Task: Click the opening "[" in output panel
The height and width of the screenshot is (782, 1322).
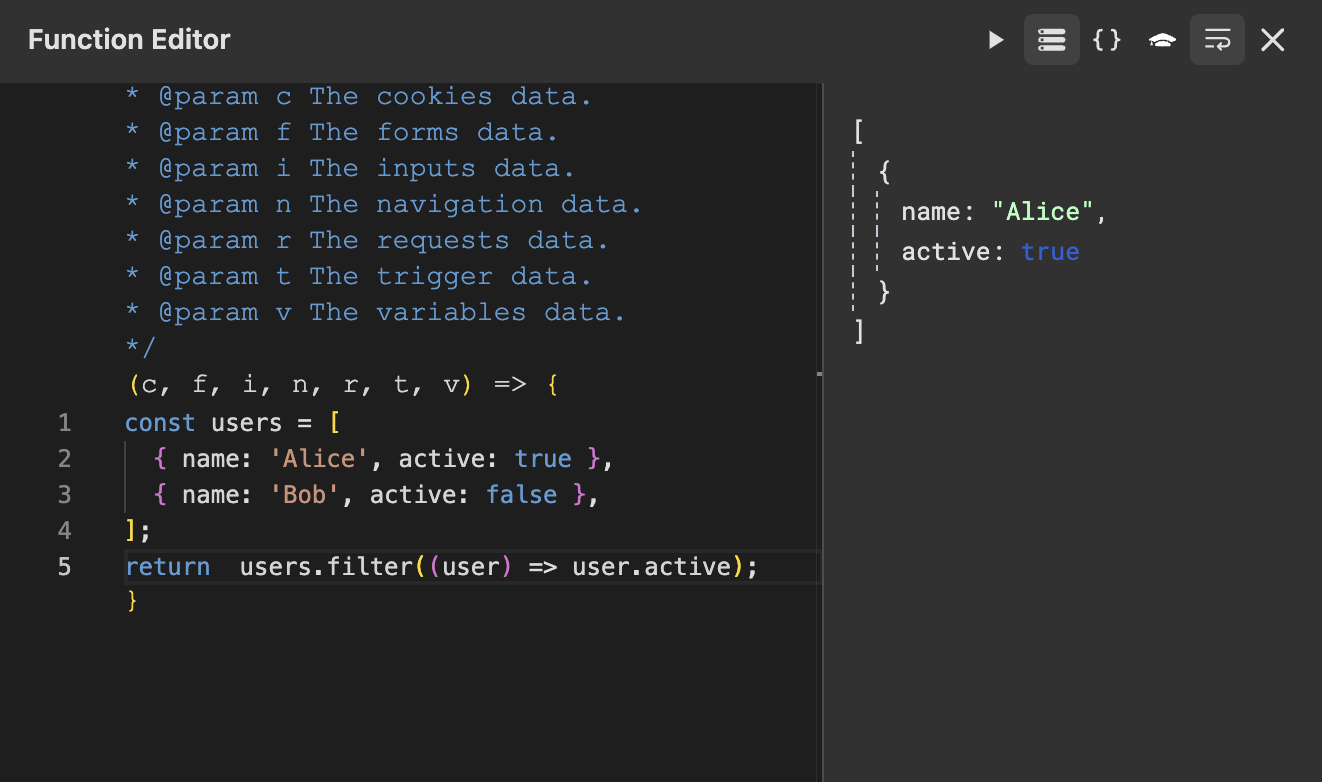Action: 859,132
